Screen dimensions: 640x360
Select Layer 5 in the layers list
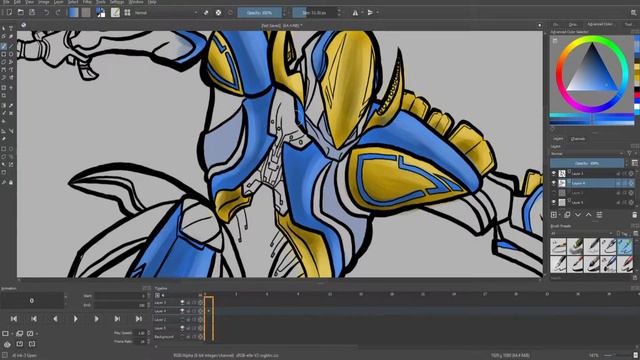coord(593,202)
